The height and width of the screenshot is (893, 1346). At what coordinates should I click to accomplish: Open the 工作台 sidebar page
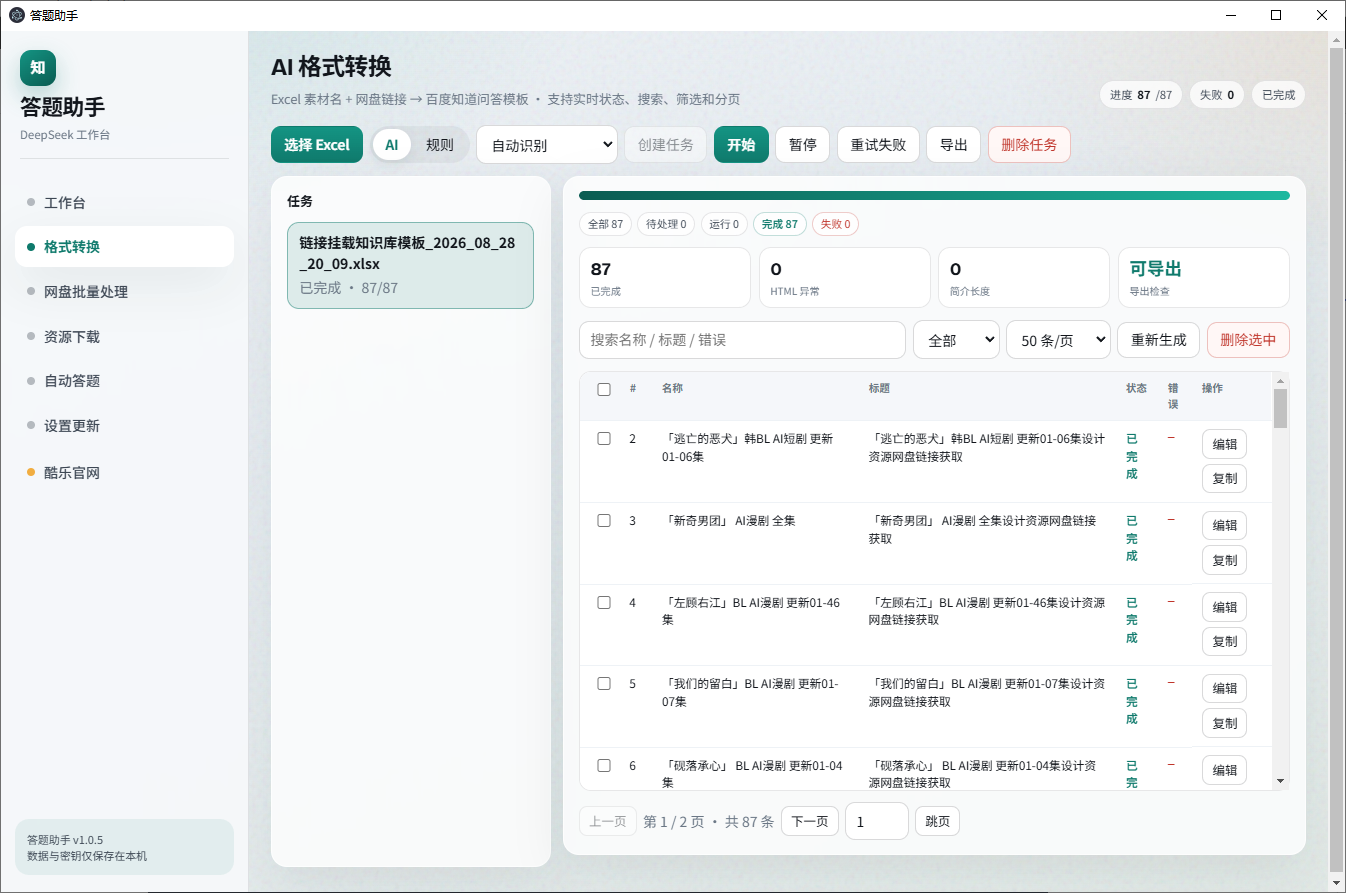click(x=124, y=203)
